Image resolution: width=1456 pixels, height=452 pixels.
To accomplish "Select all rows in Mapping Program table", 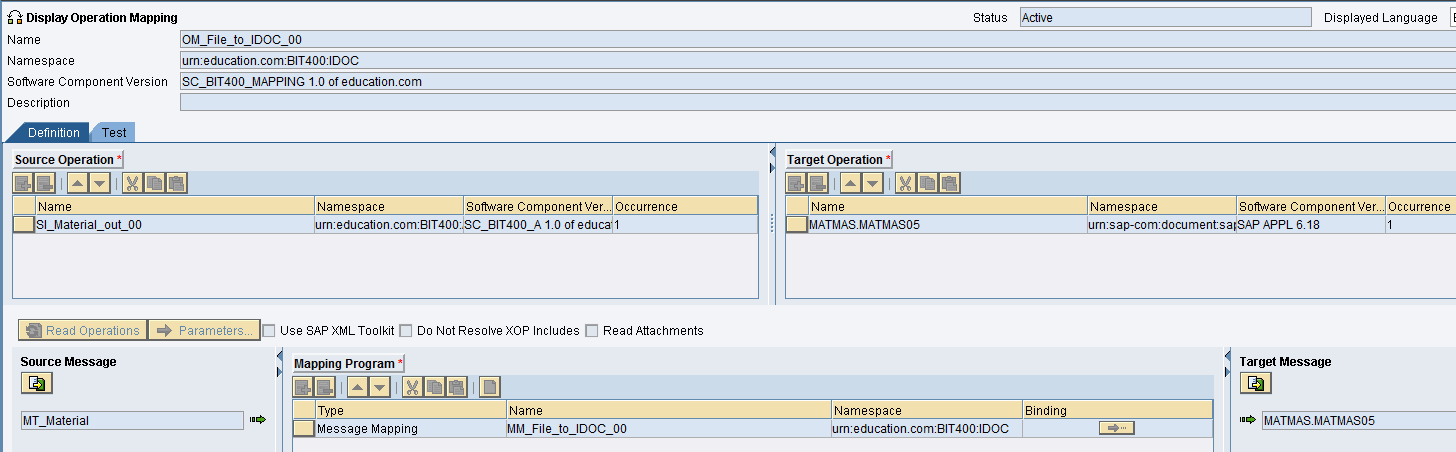I will tap(304, 410).
